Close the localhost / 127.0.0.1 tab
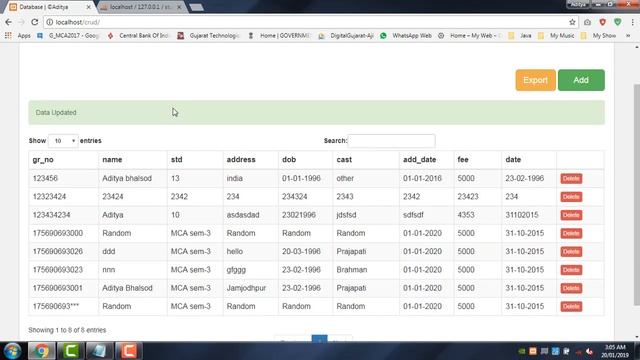The image size is (640, 360). [179, 7]
